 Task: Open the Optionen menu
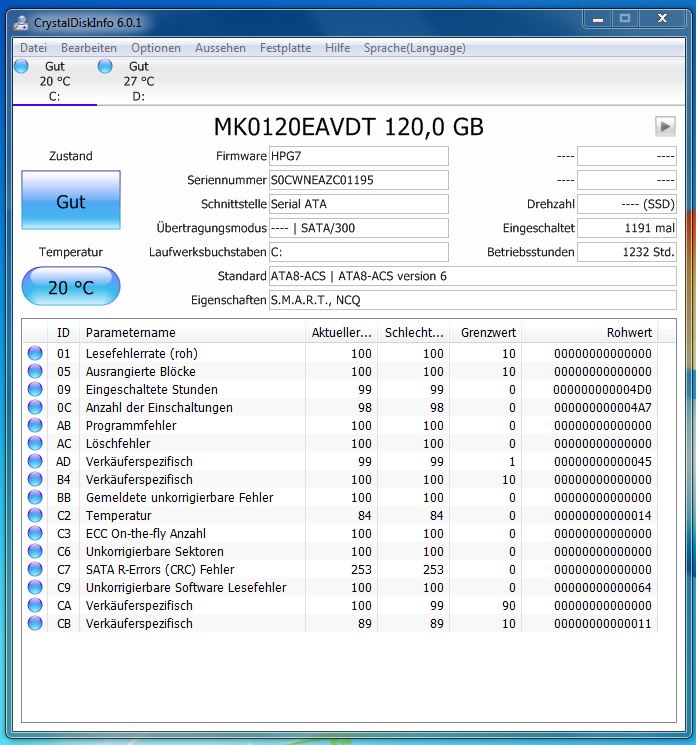[x=156, y=48]
